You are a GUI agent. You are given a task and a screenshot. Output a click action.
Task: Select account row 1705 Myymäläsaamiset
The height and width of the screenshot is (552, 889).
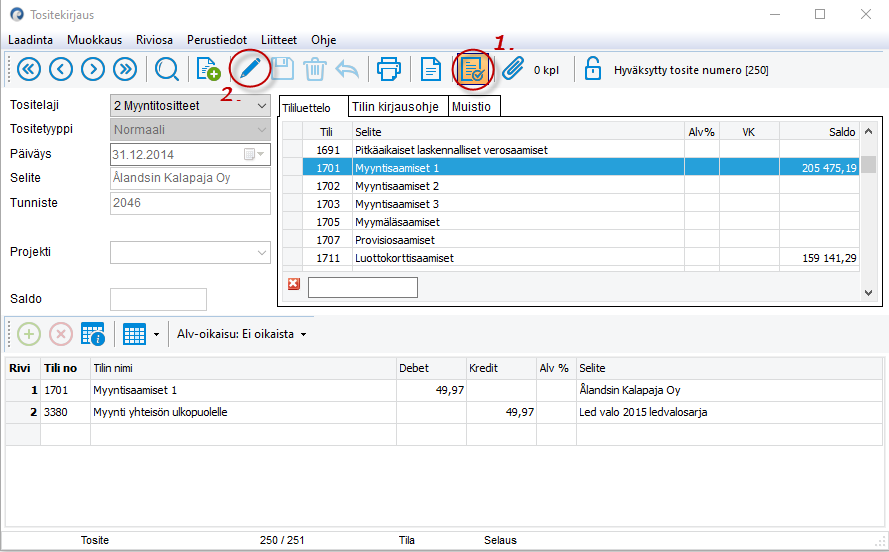point(571,222)
